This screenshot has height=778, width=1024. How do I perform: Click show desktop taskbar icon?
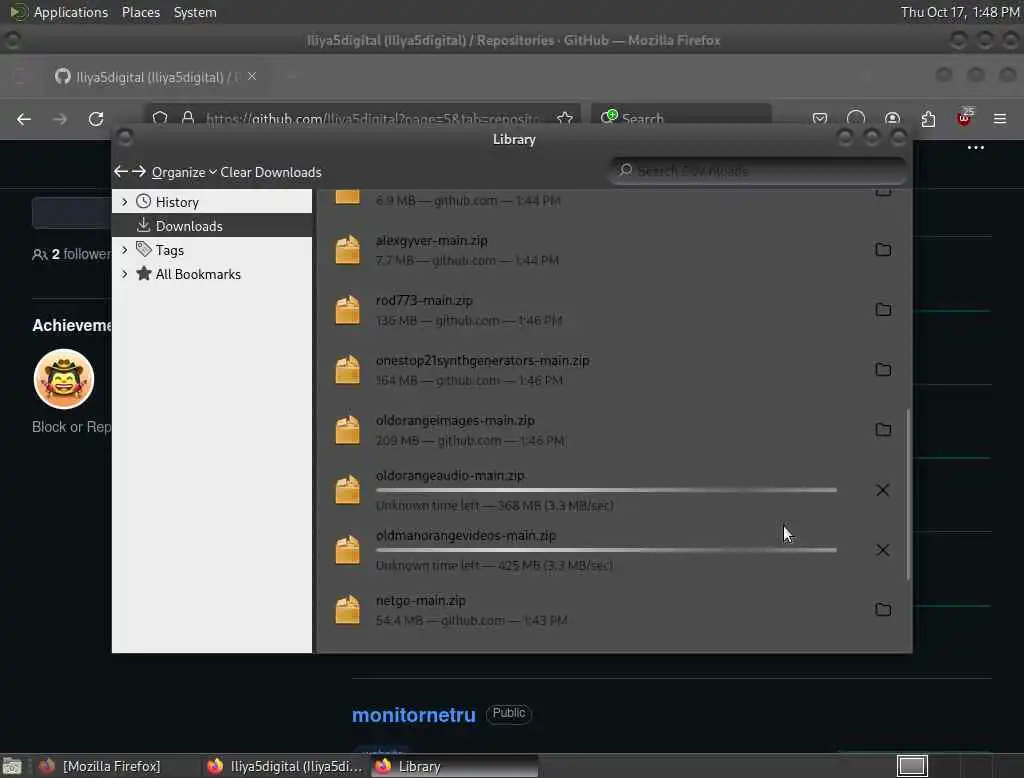pos(12,766)
